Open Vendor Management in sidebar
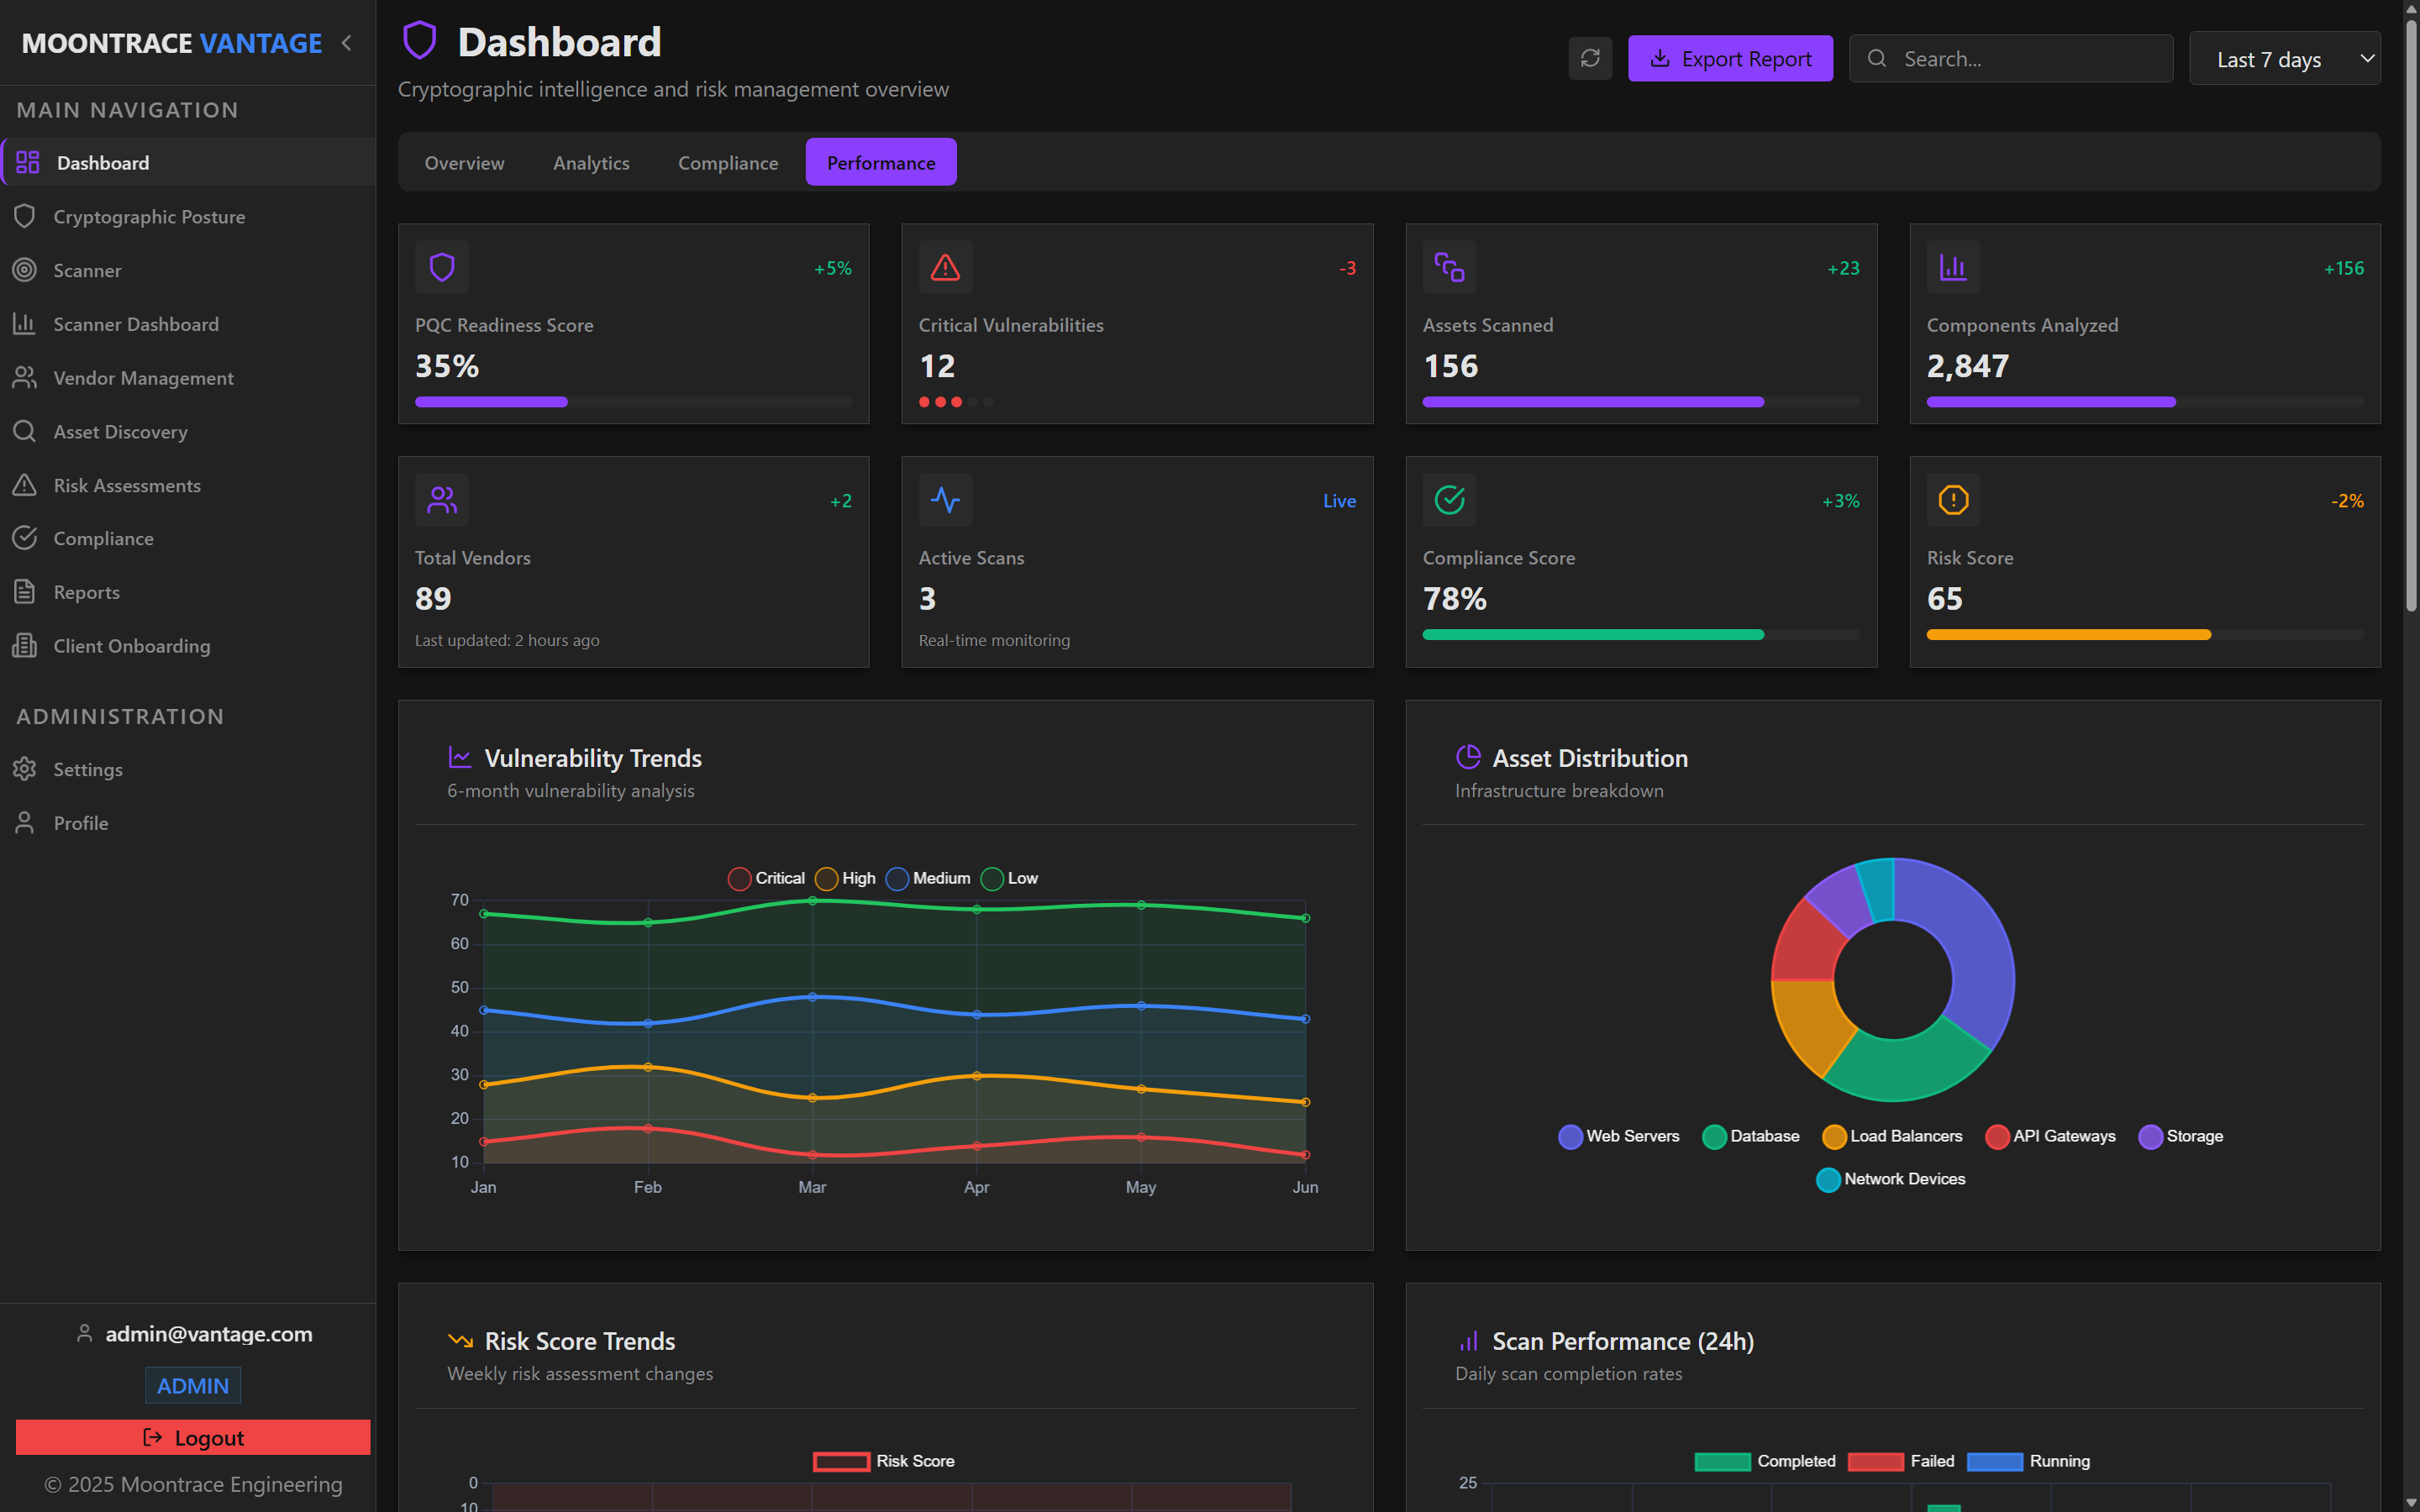 coord(143,378)
